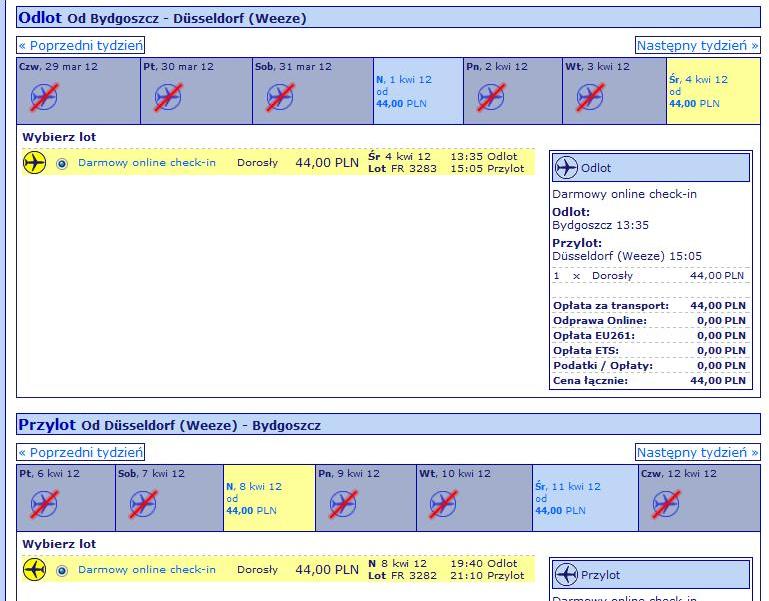Image resolution: width=769 pixels, height=601 pixels.
Task: Click 'N 8 kwi 12' in flight row
Action: point(397,564)
